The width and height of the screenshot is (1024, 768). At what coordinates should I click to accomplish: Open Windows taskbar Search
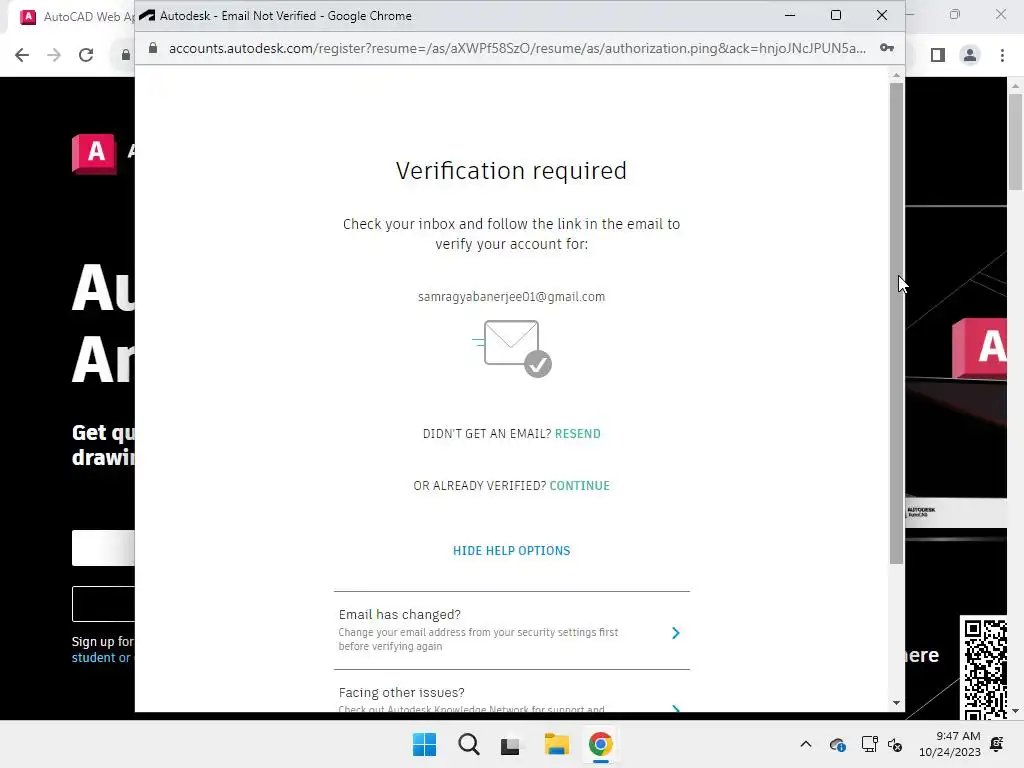(x=468, y=744)
